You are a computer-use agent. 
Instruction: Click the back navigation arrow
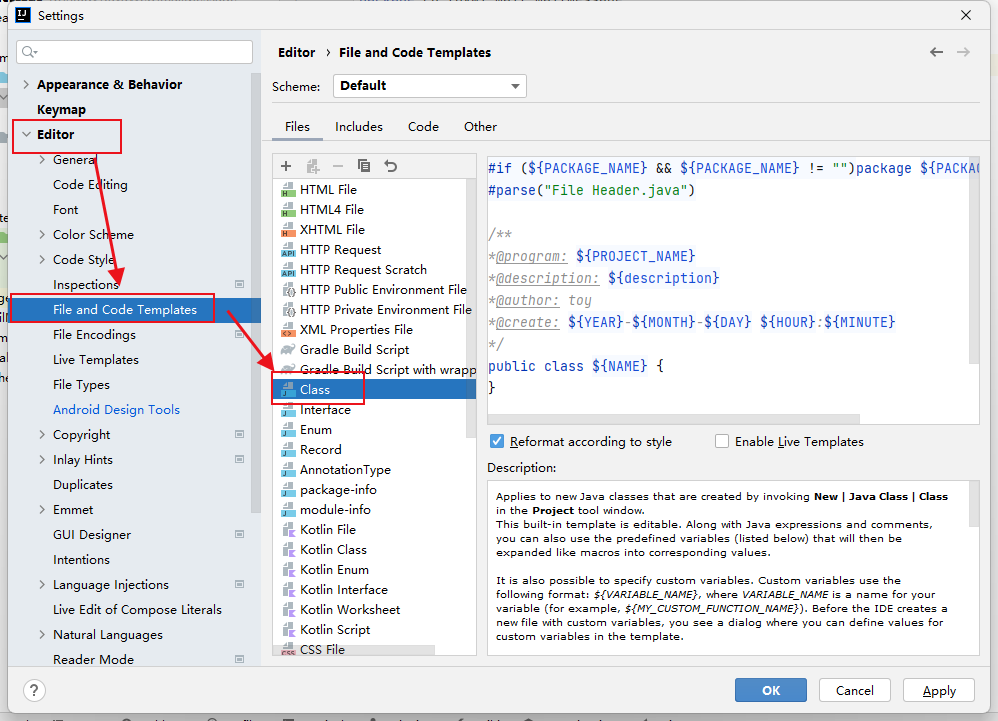[936, 52]
